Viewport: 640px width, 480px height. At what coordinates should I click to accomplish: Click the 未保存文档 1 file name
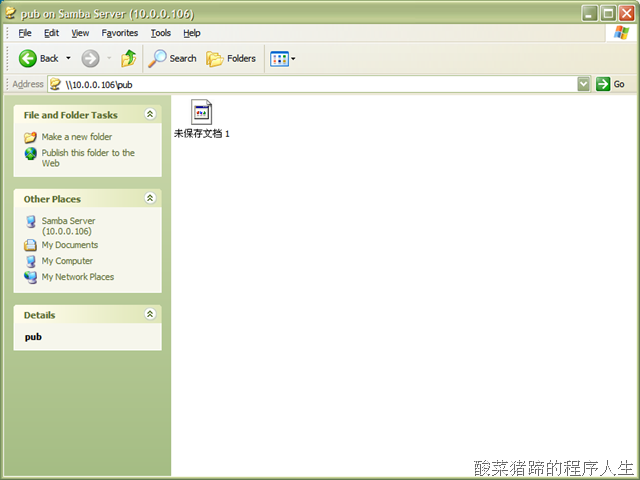pos(202,133)
